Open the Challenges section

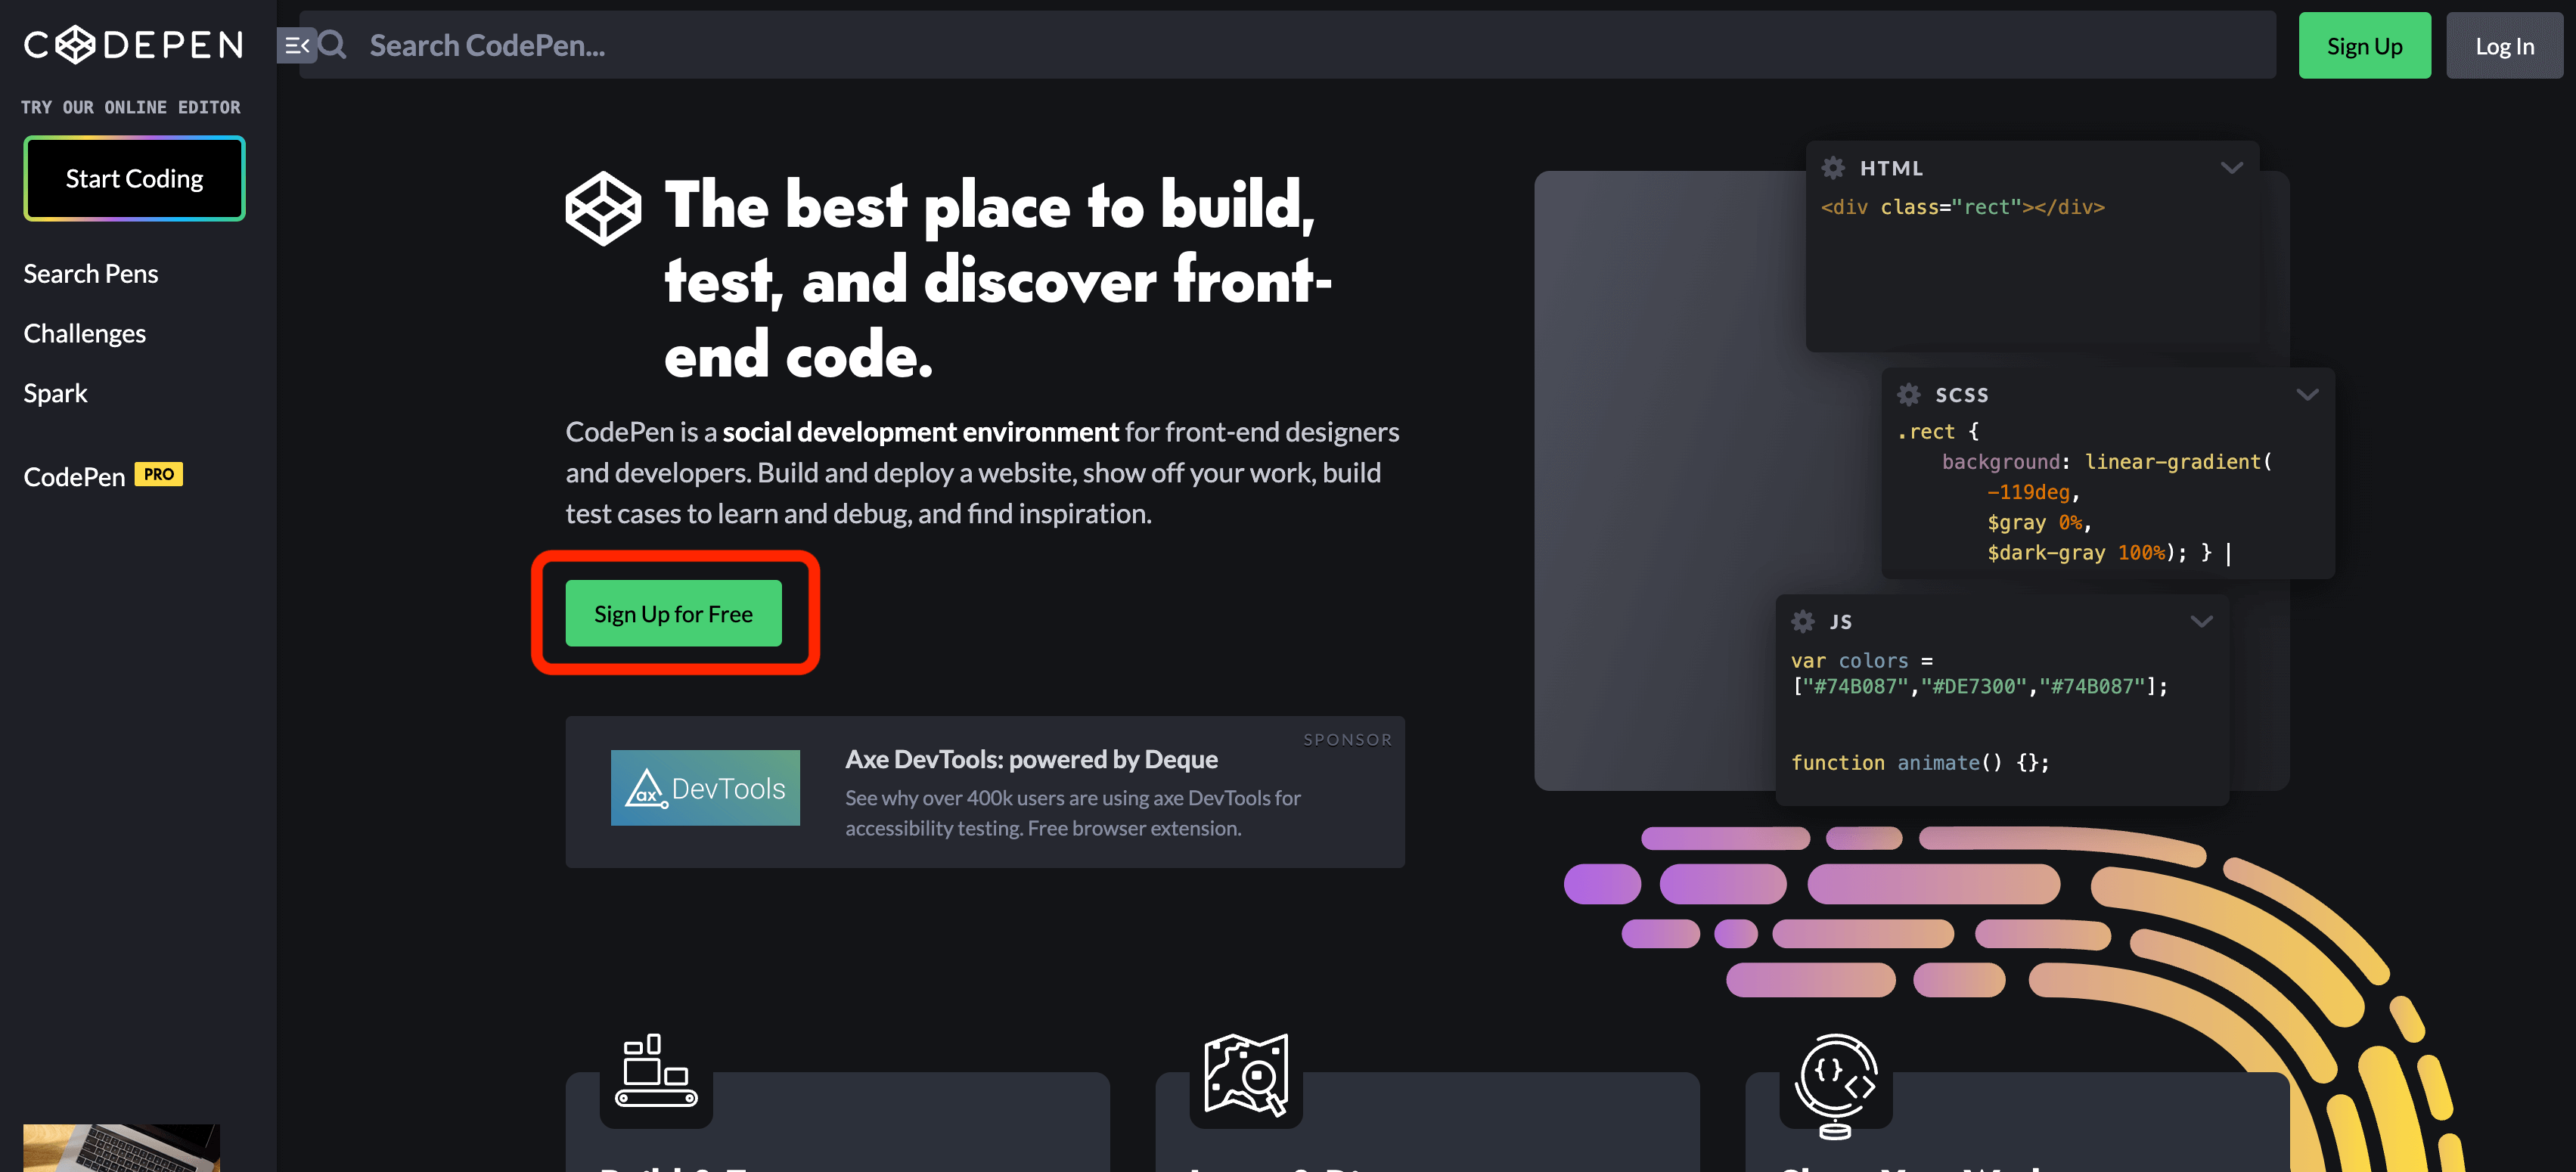click(84, 333)
